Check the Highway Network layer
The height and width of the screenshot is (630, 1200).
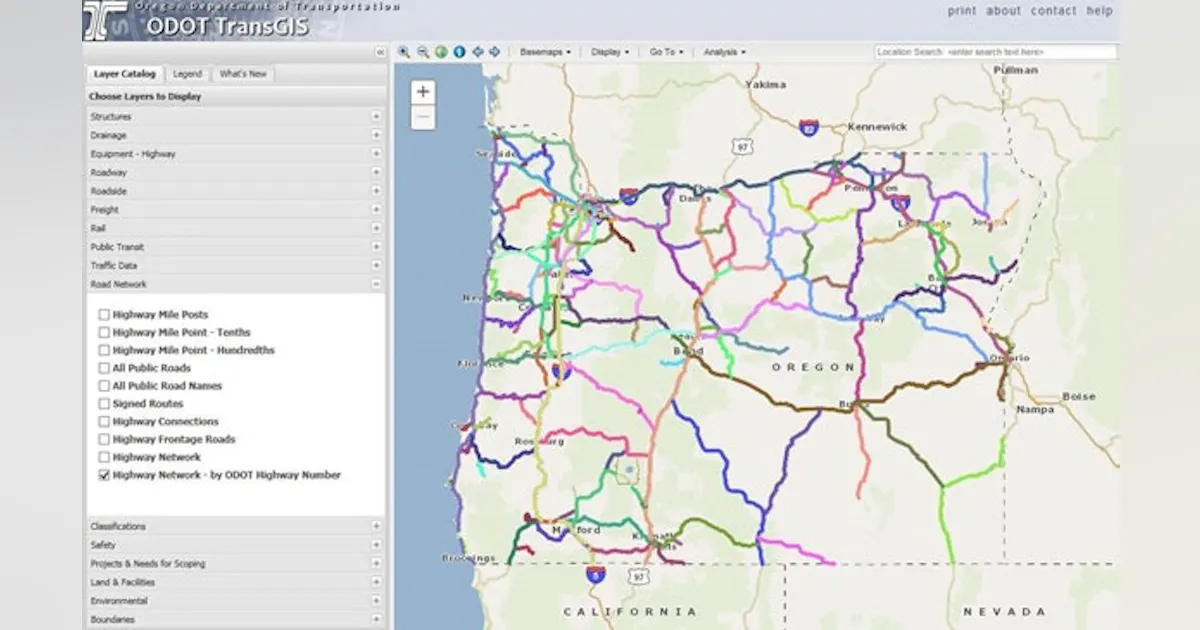(x=104, y=458)
